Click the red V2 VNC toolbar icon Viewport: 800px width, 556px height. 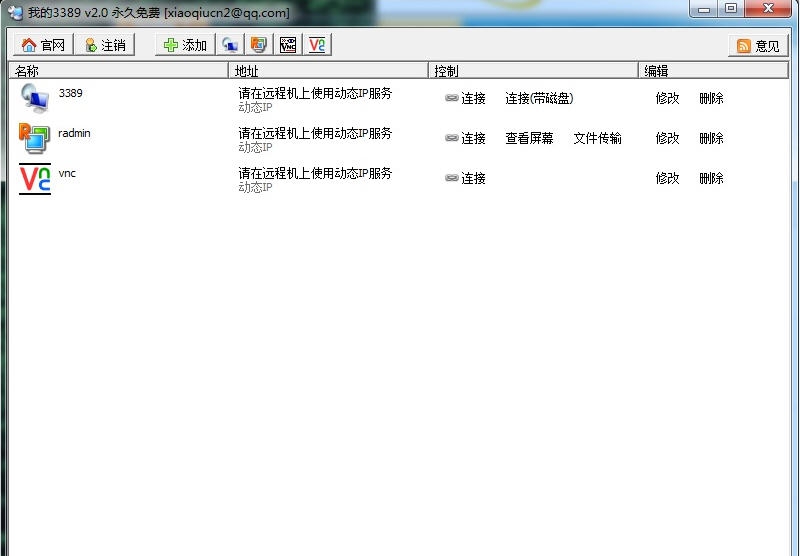coord(317,45)
